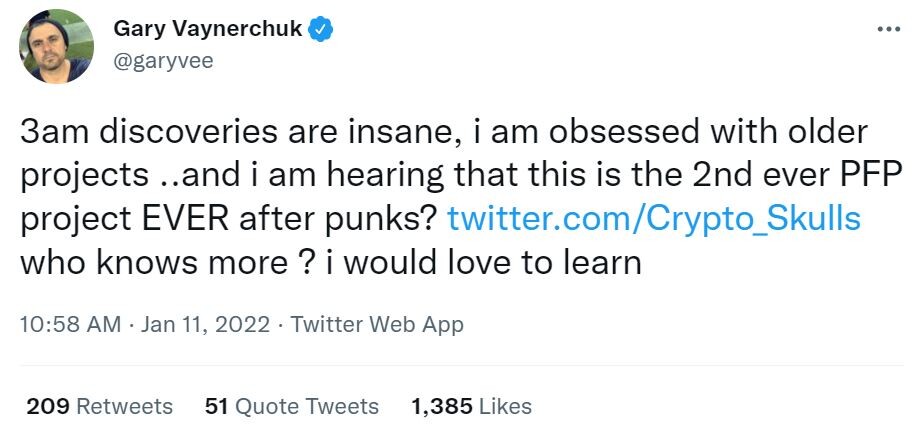Open Gary Vaynerchuk's profile picture
Image resolution: width=917 pixels, height=429 pixels.
click(57, 46)
